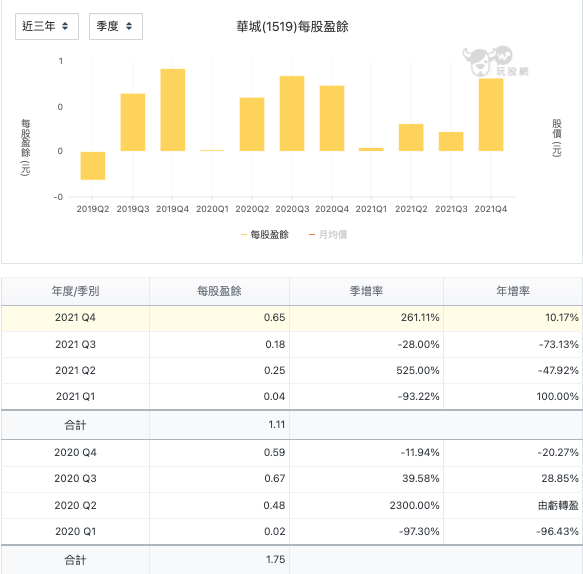Image resolution: width=583 pixels, height=574 pixels.
Task: Click the 每股盈餘 column header
Action: [219, 291]
